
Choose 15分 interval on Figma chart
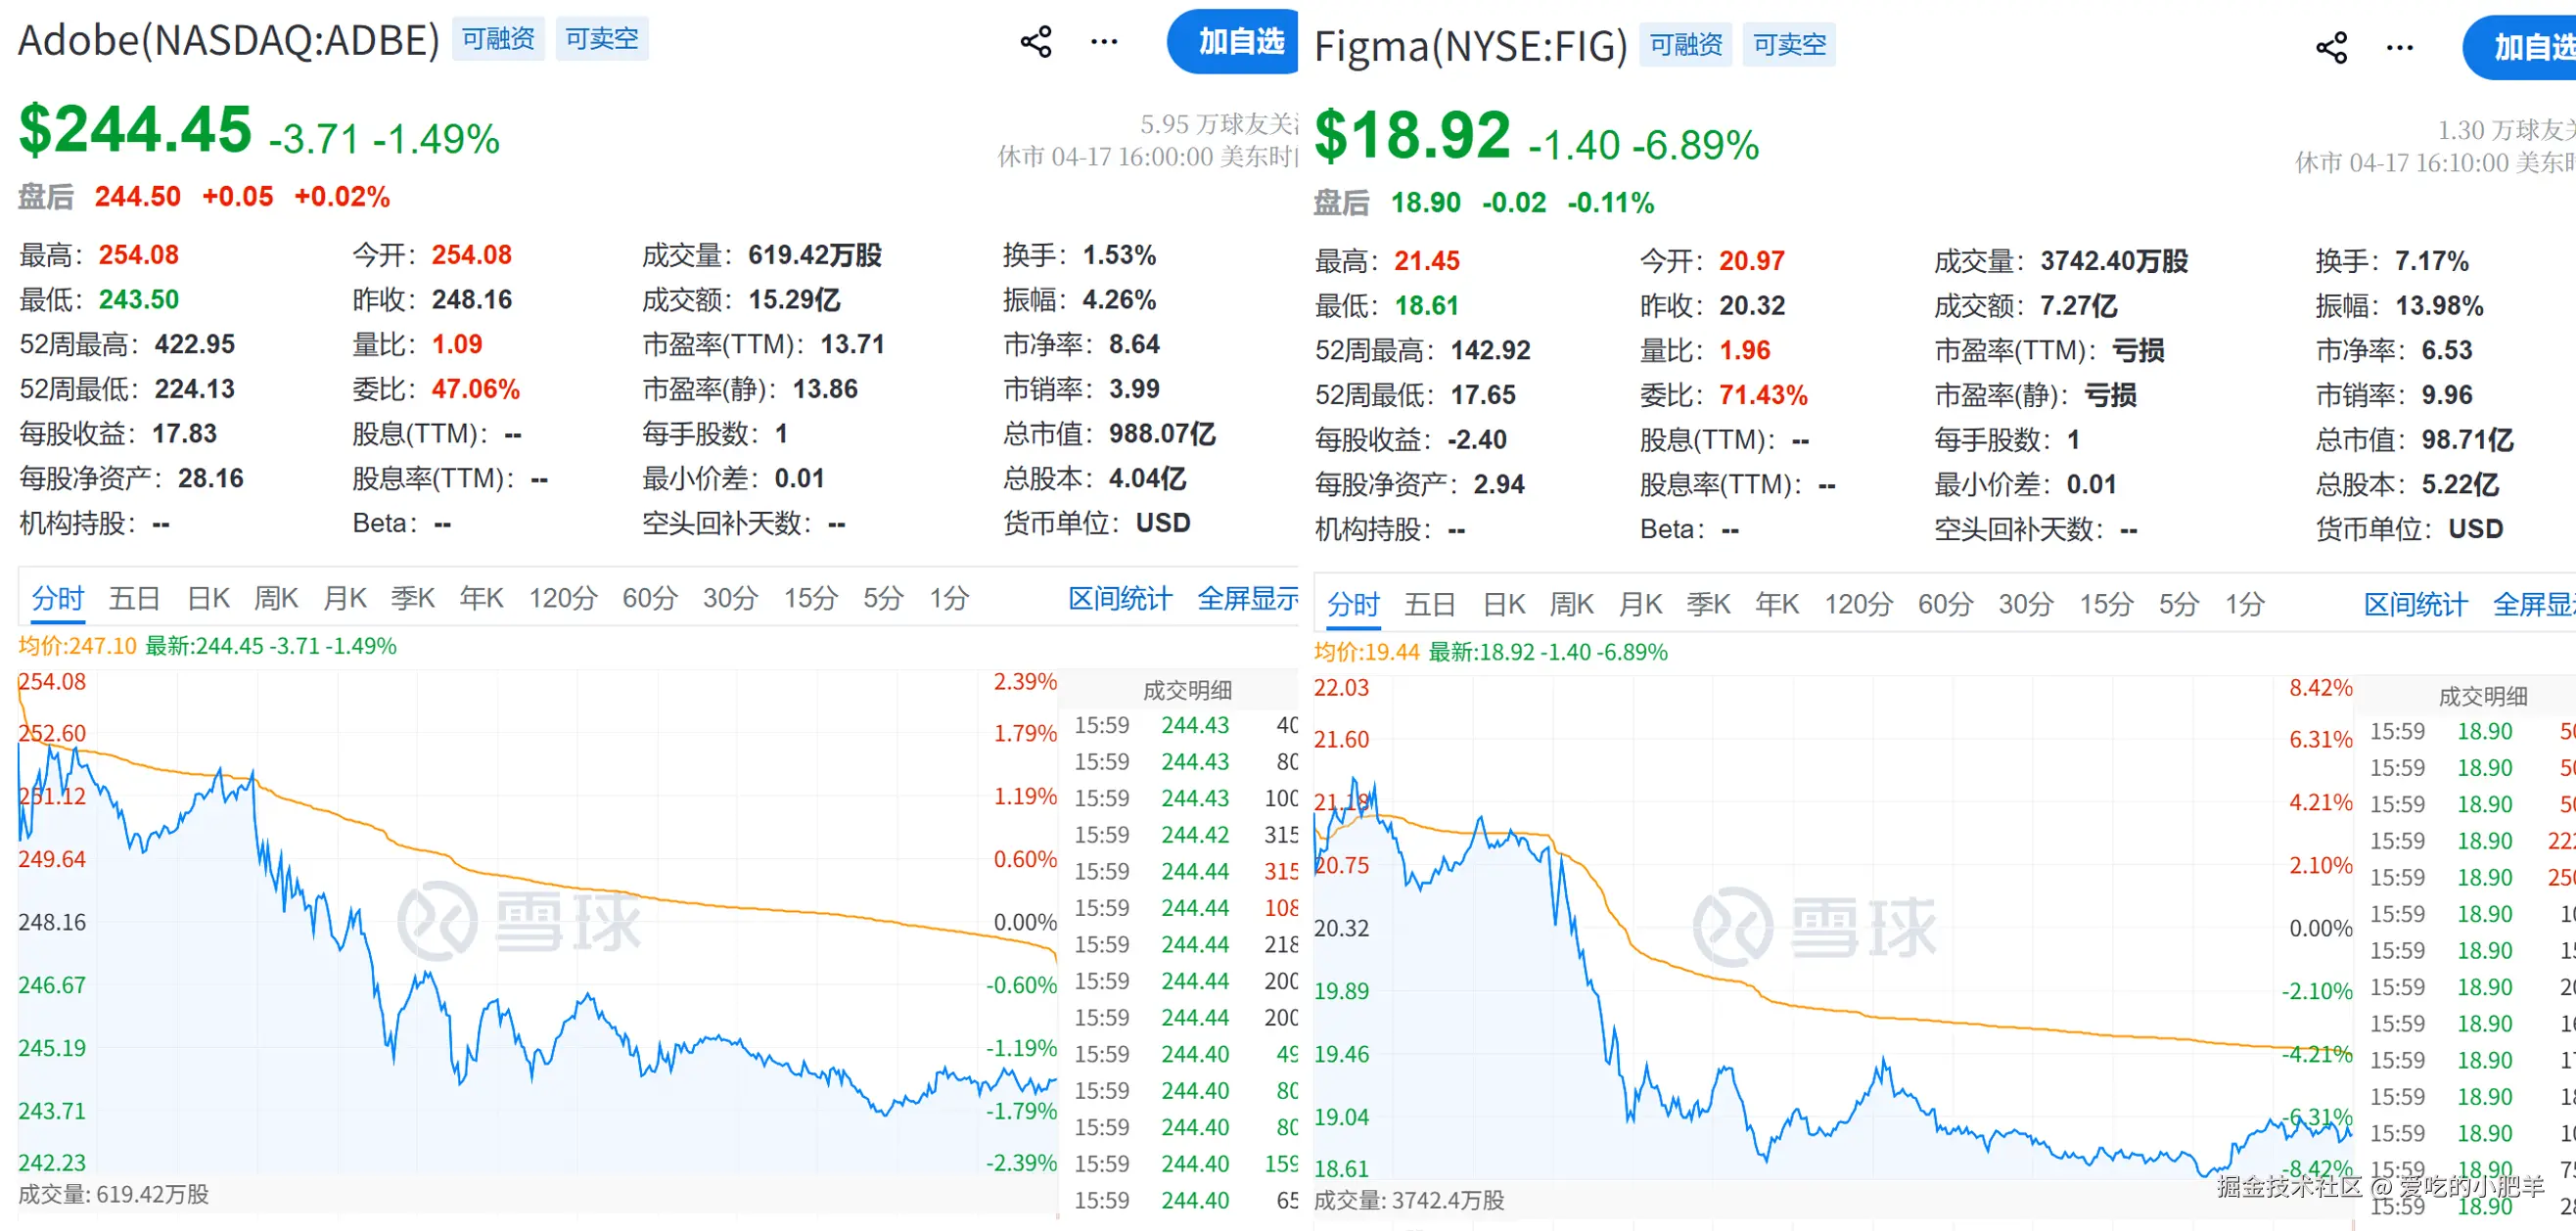pos(2106,604)
